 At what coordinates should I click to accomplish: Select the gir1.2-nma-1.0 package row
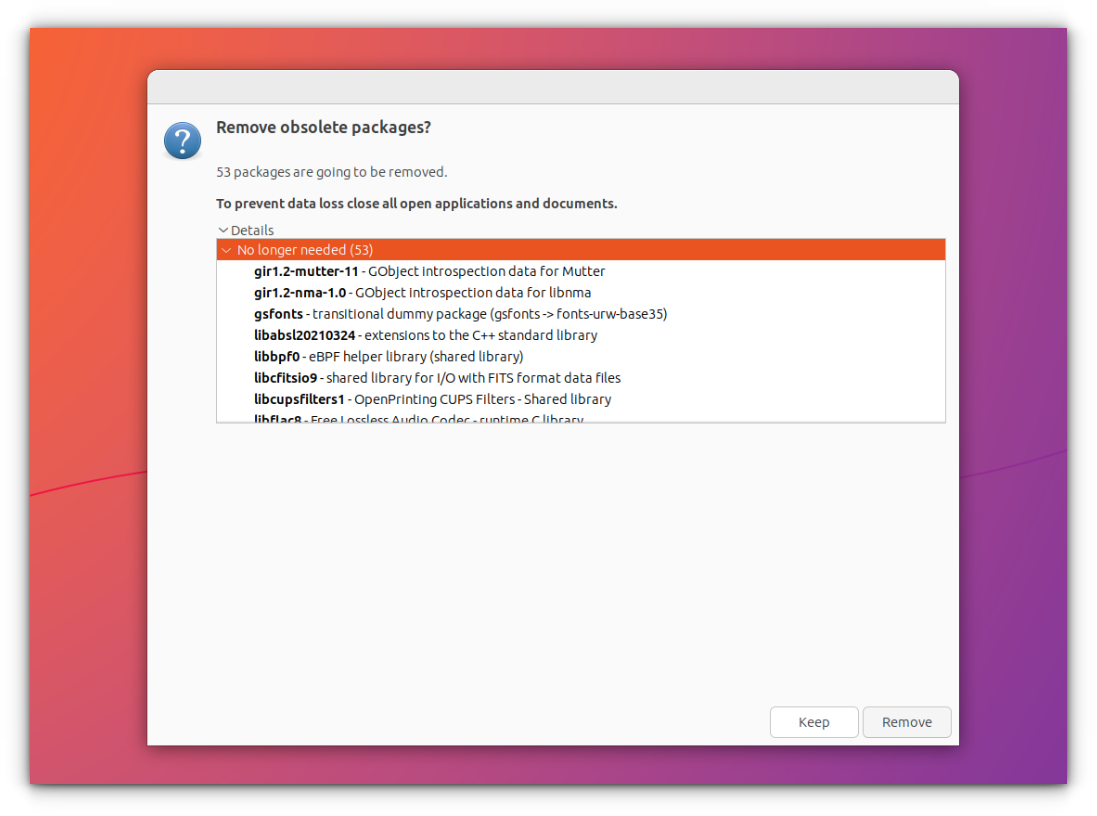click(x=581, y=293)
